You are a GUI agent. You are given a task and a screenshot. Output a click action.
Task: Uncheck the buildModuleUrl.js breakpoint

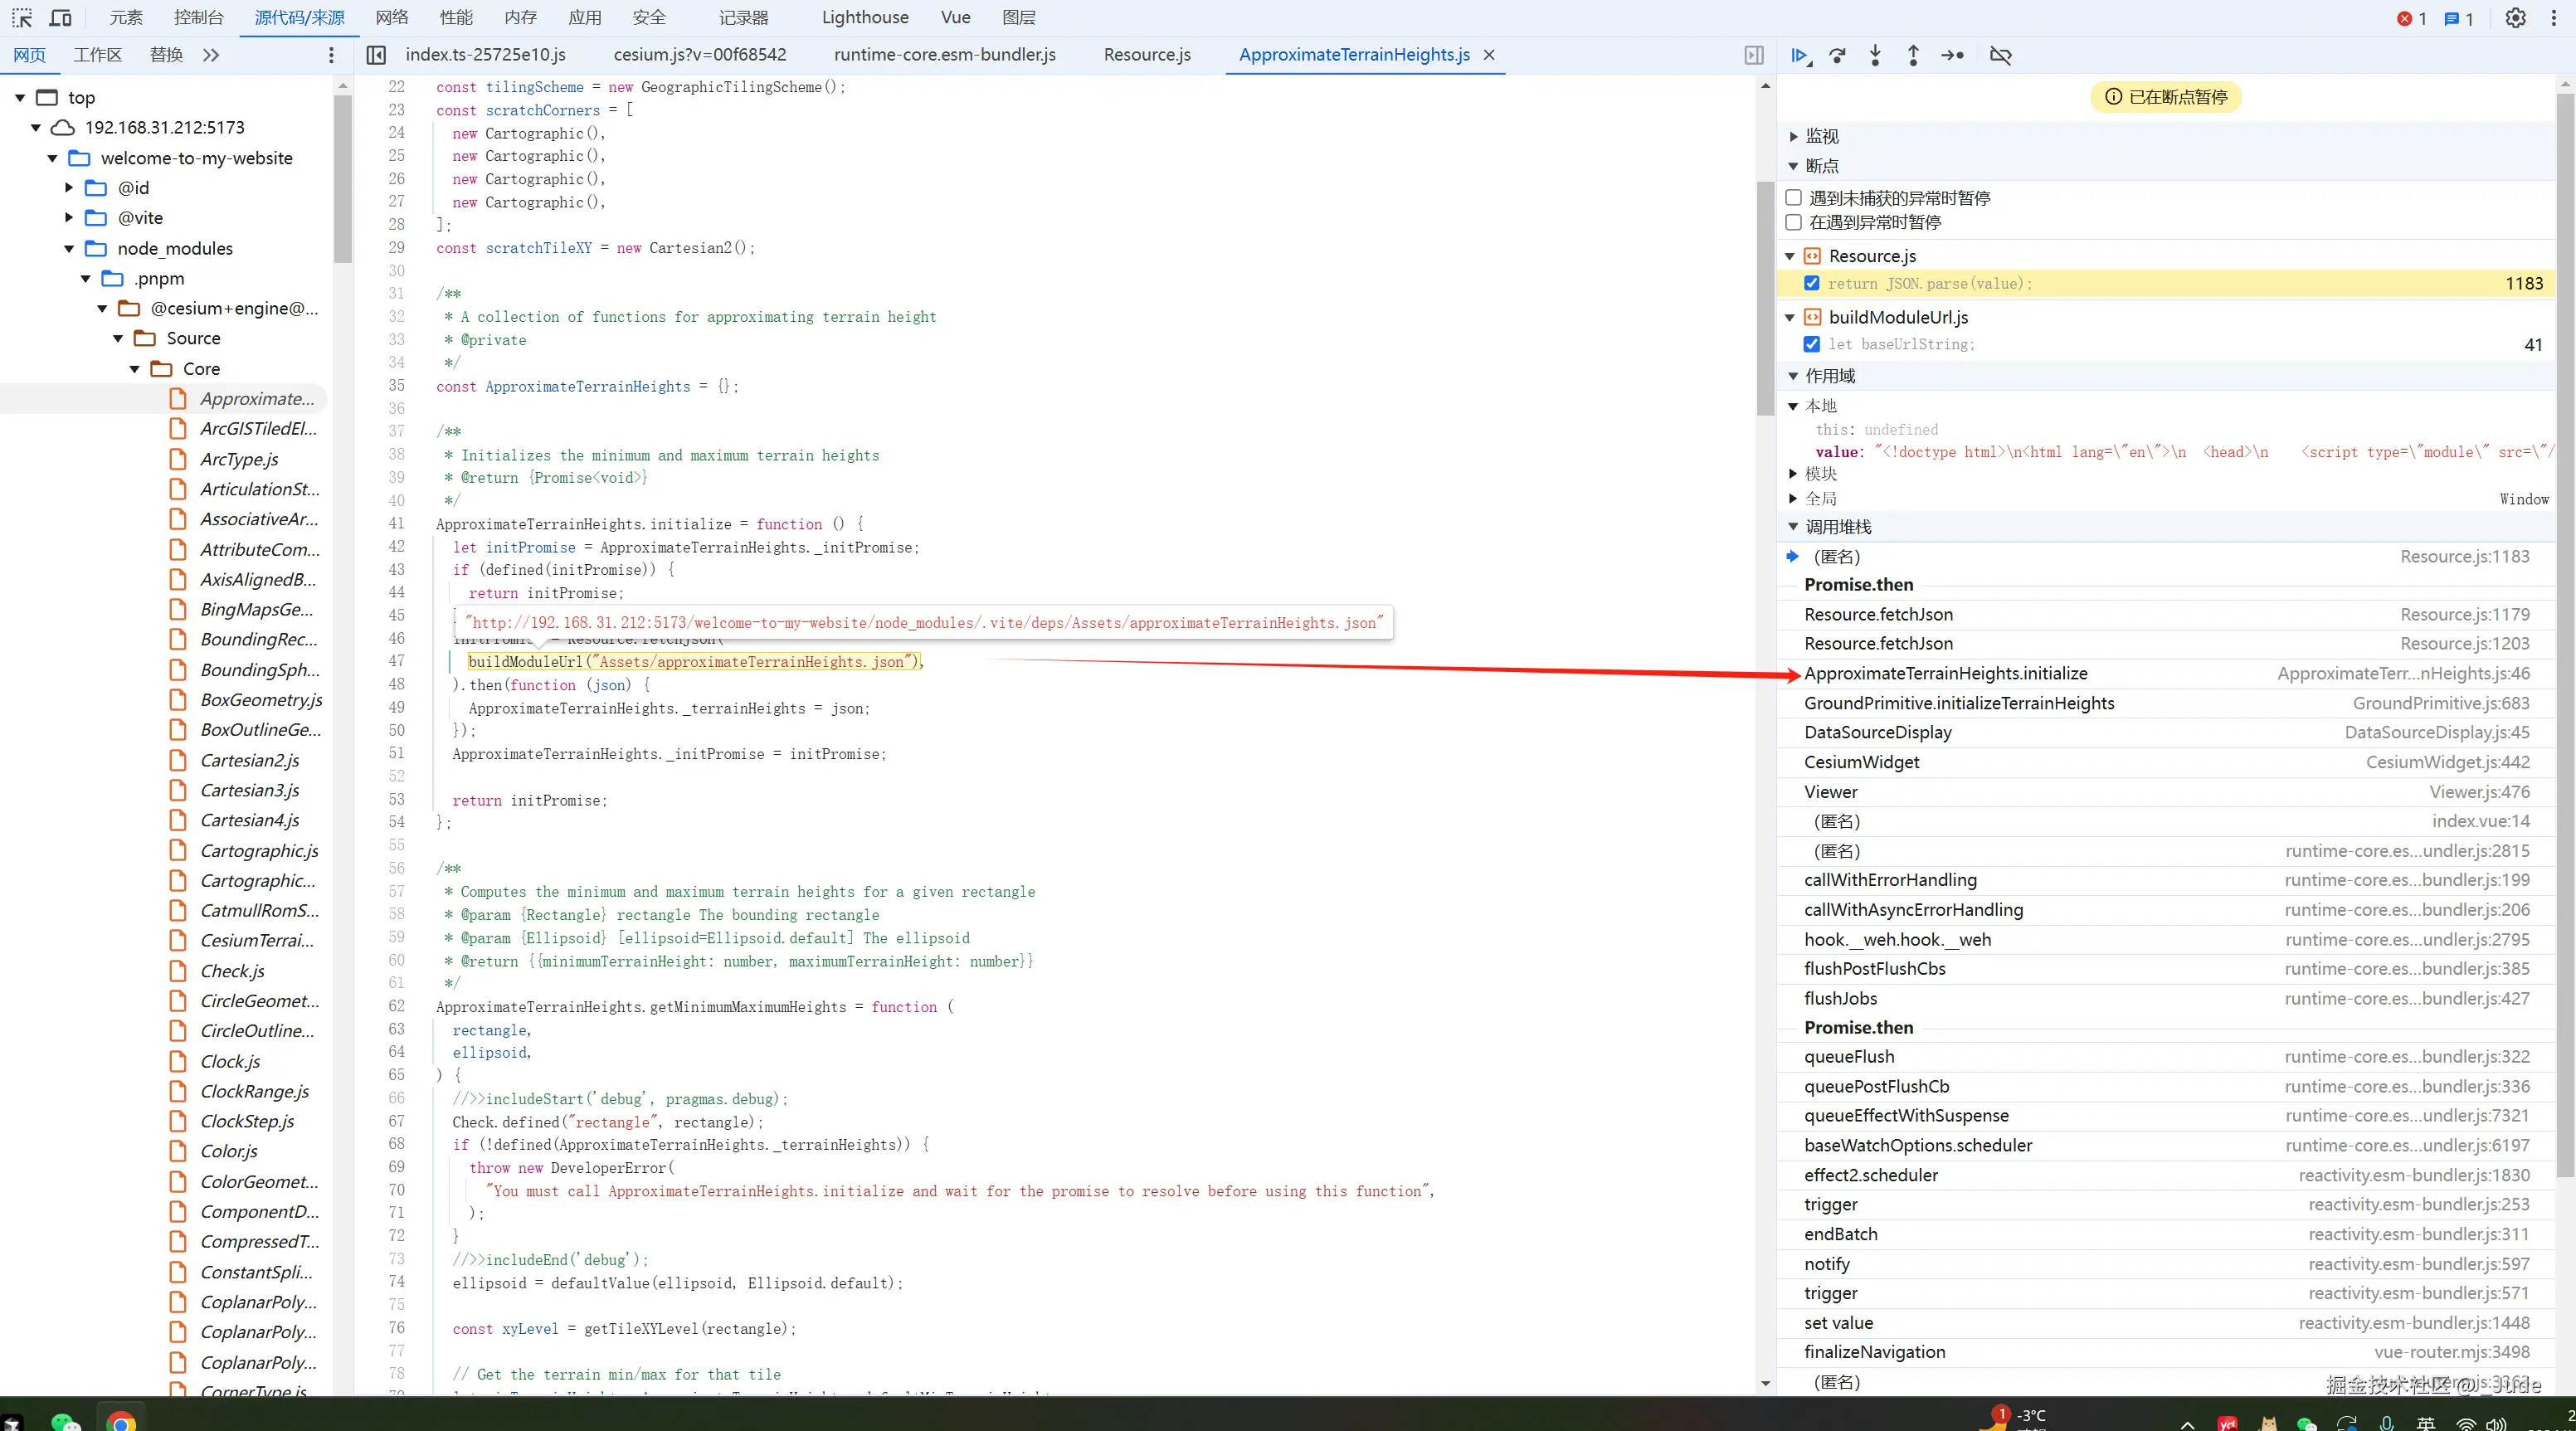[1811, 344]
